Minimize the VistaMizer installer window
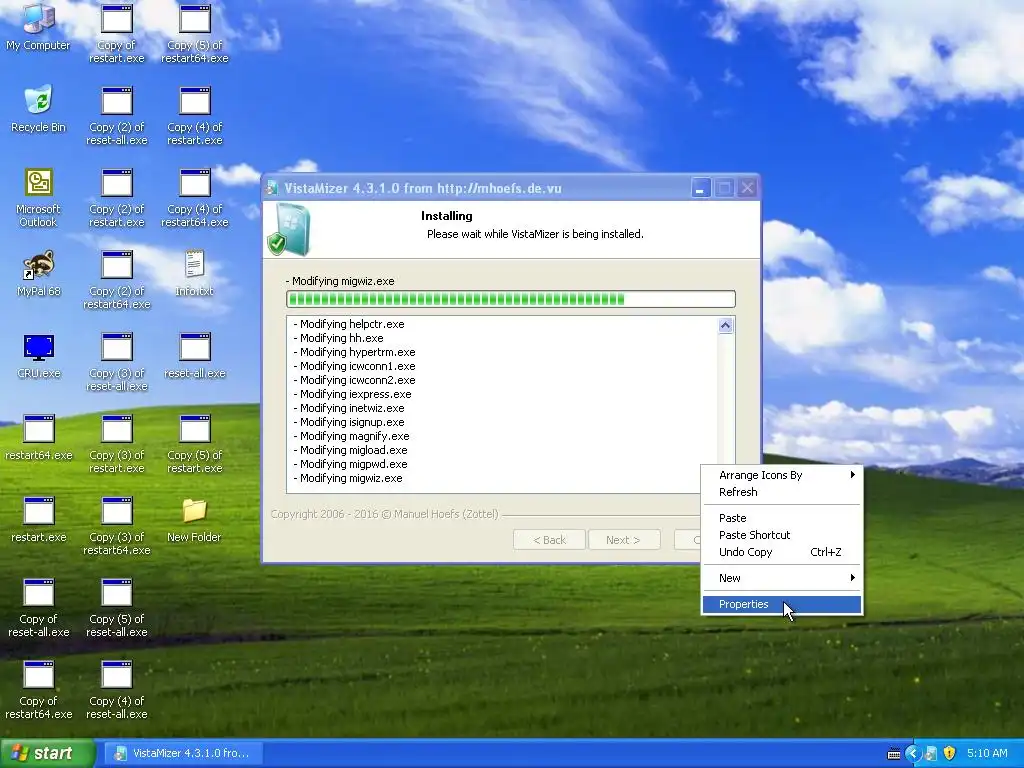The image size is (1024, 768). (701, 189)
